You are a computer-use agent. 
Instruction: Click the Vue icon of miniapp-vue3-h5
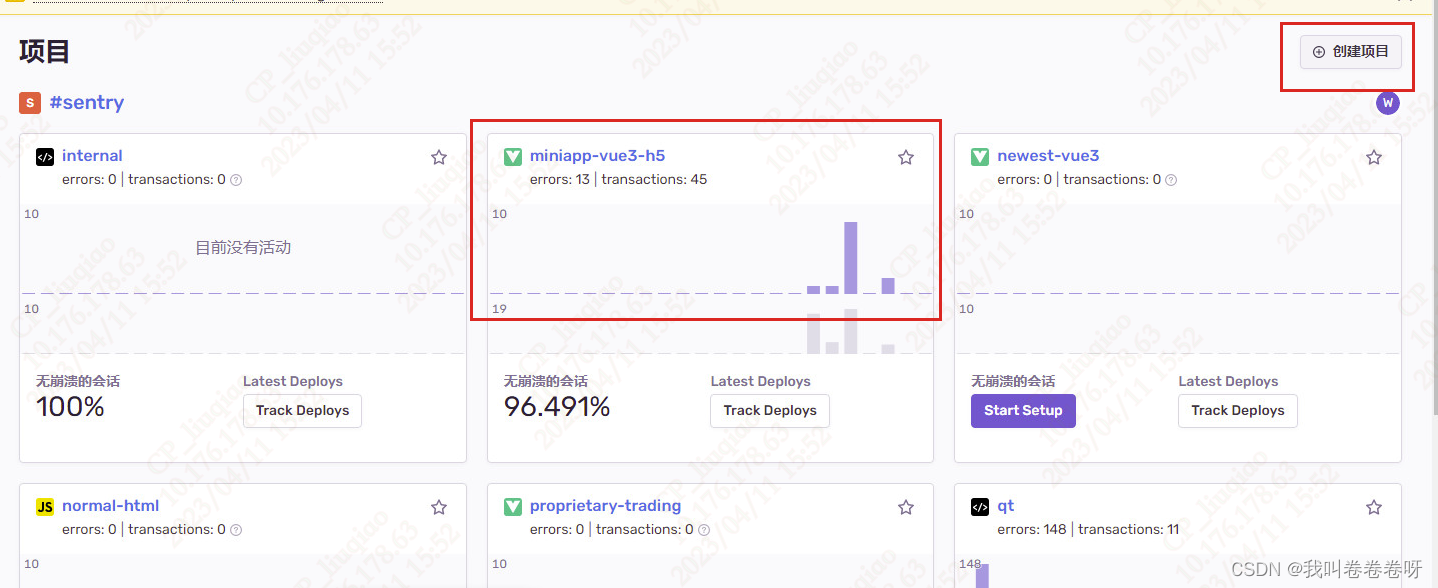point(512,157)
